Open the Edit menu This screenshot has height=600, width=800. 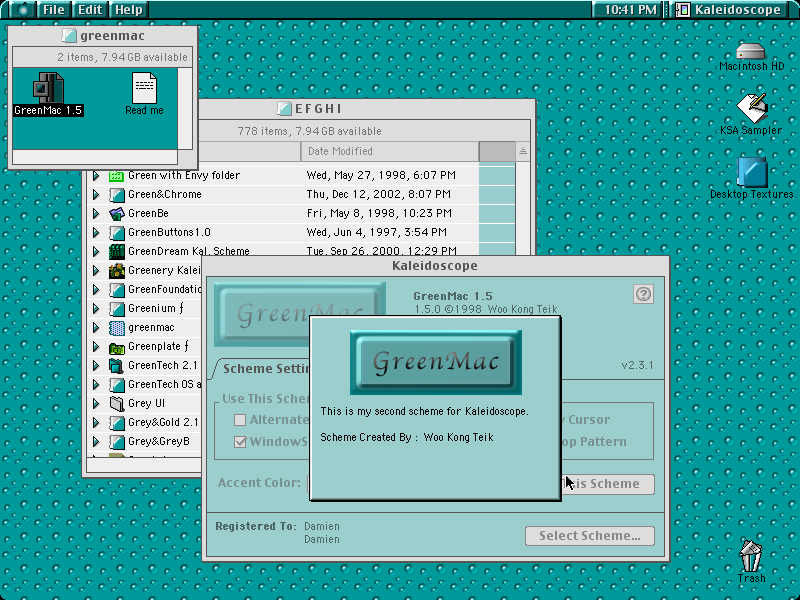click(x=90, y=10)
